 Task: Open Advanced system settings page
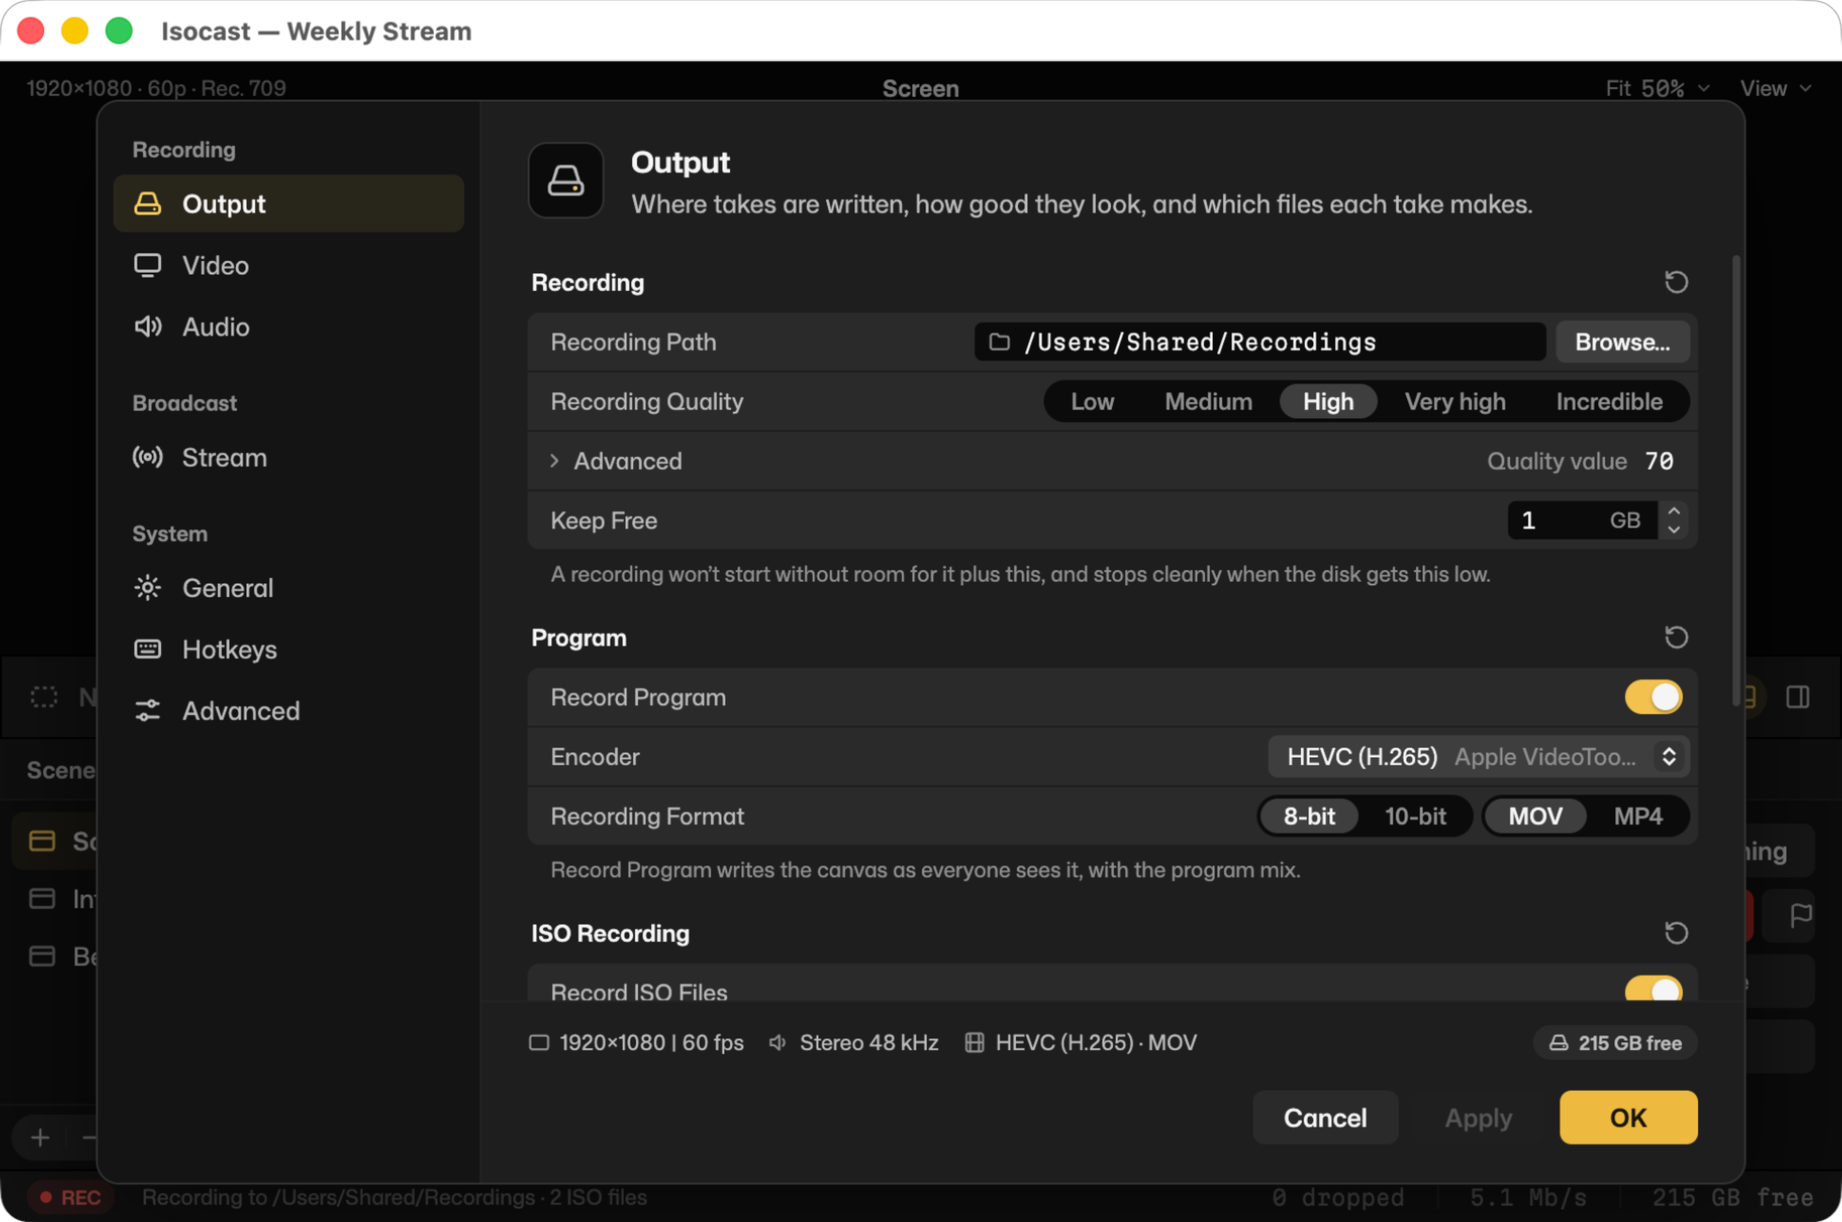(288, 711)
